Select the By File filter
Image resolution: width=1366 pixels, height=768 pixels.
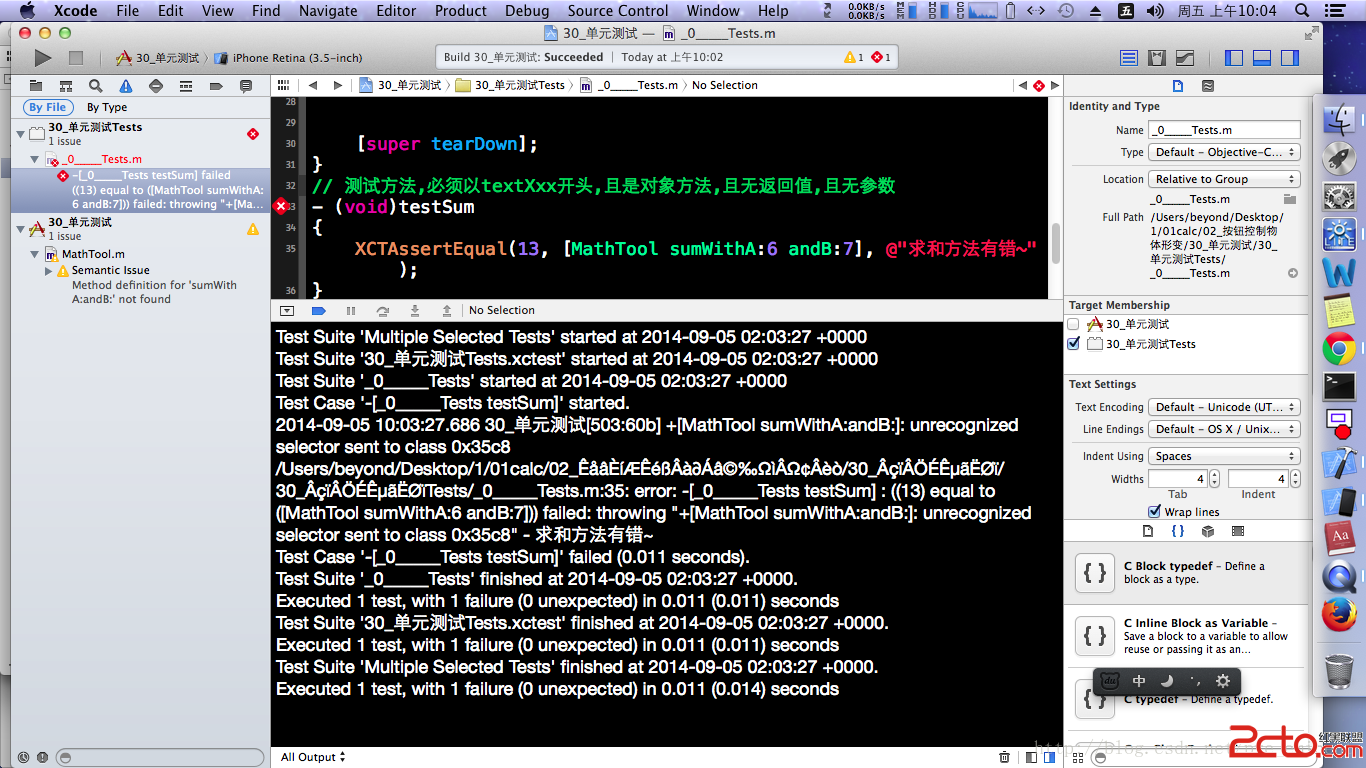48,107
